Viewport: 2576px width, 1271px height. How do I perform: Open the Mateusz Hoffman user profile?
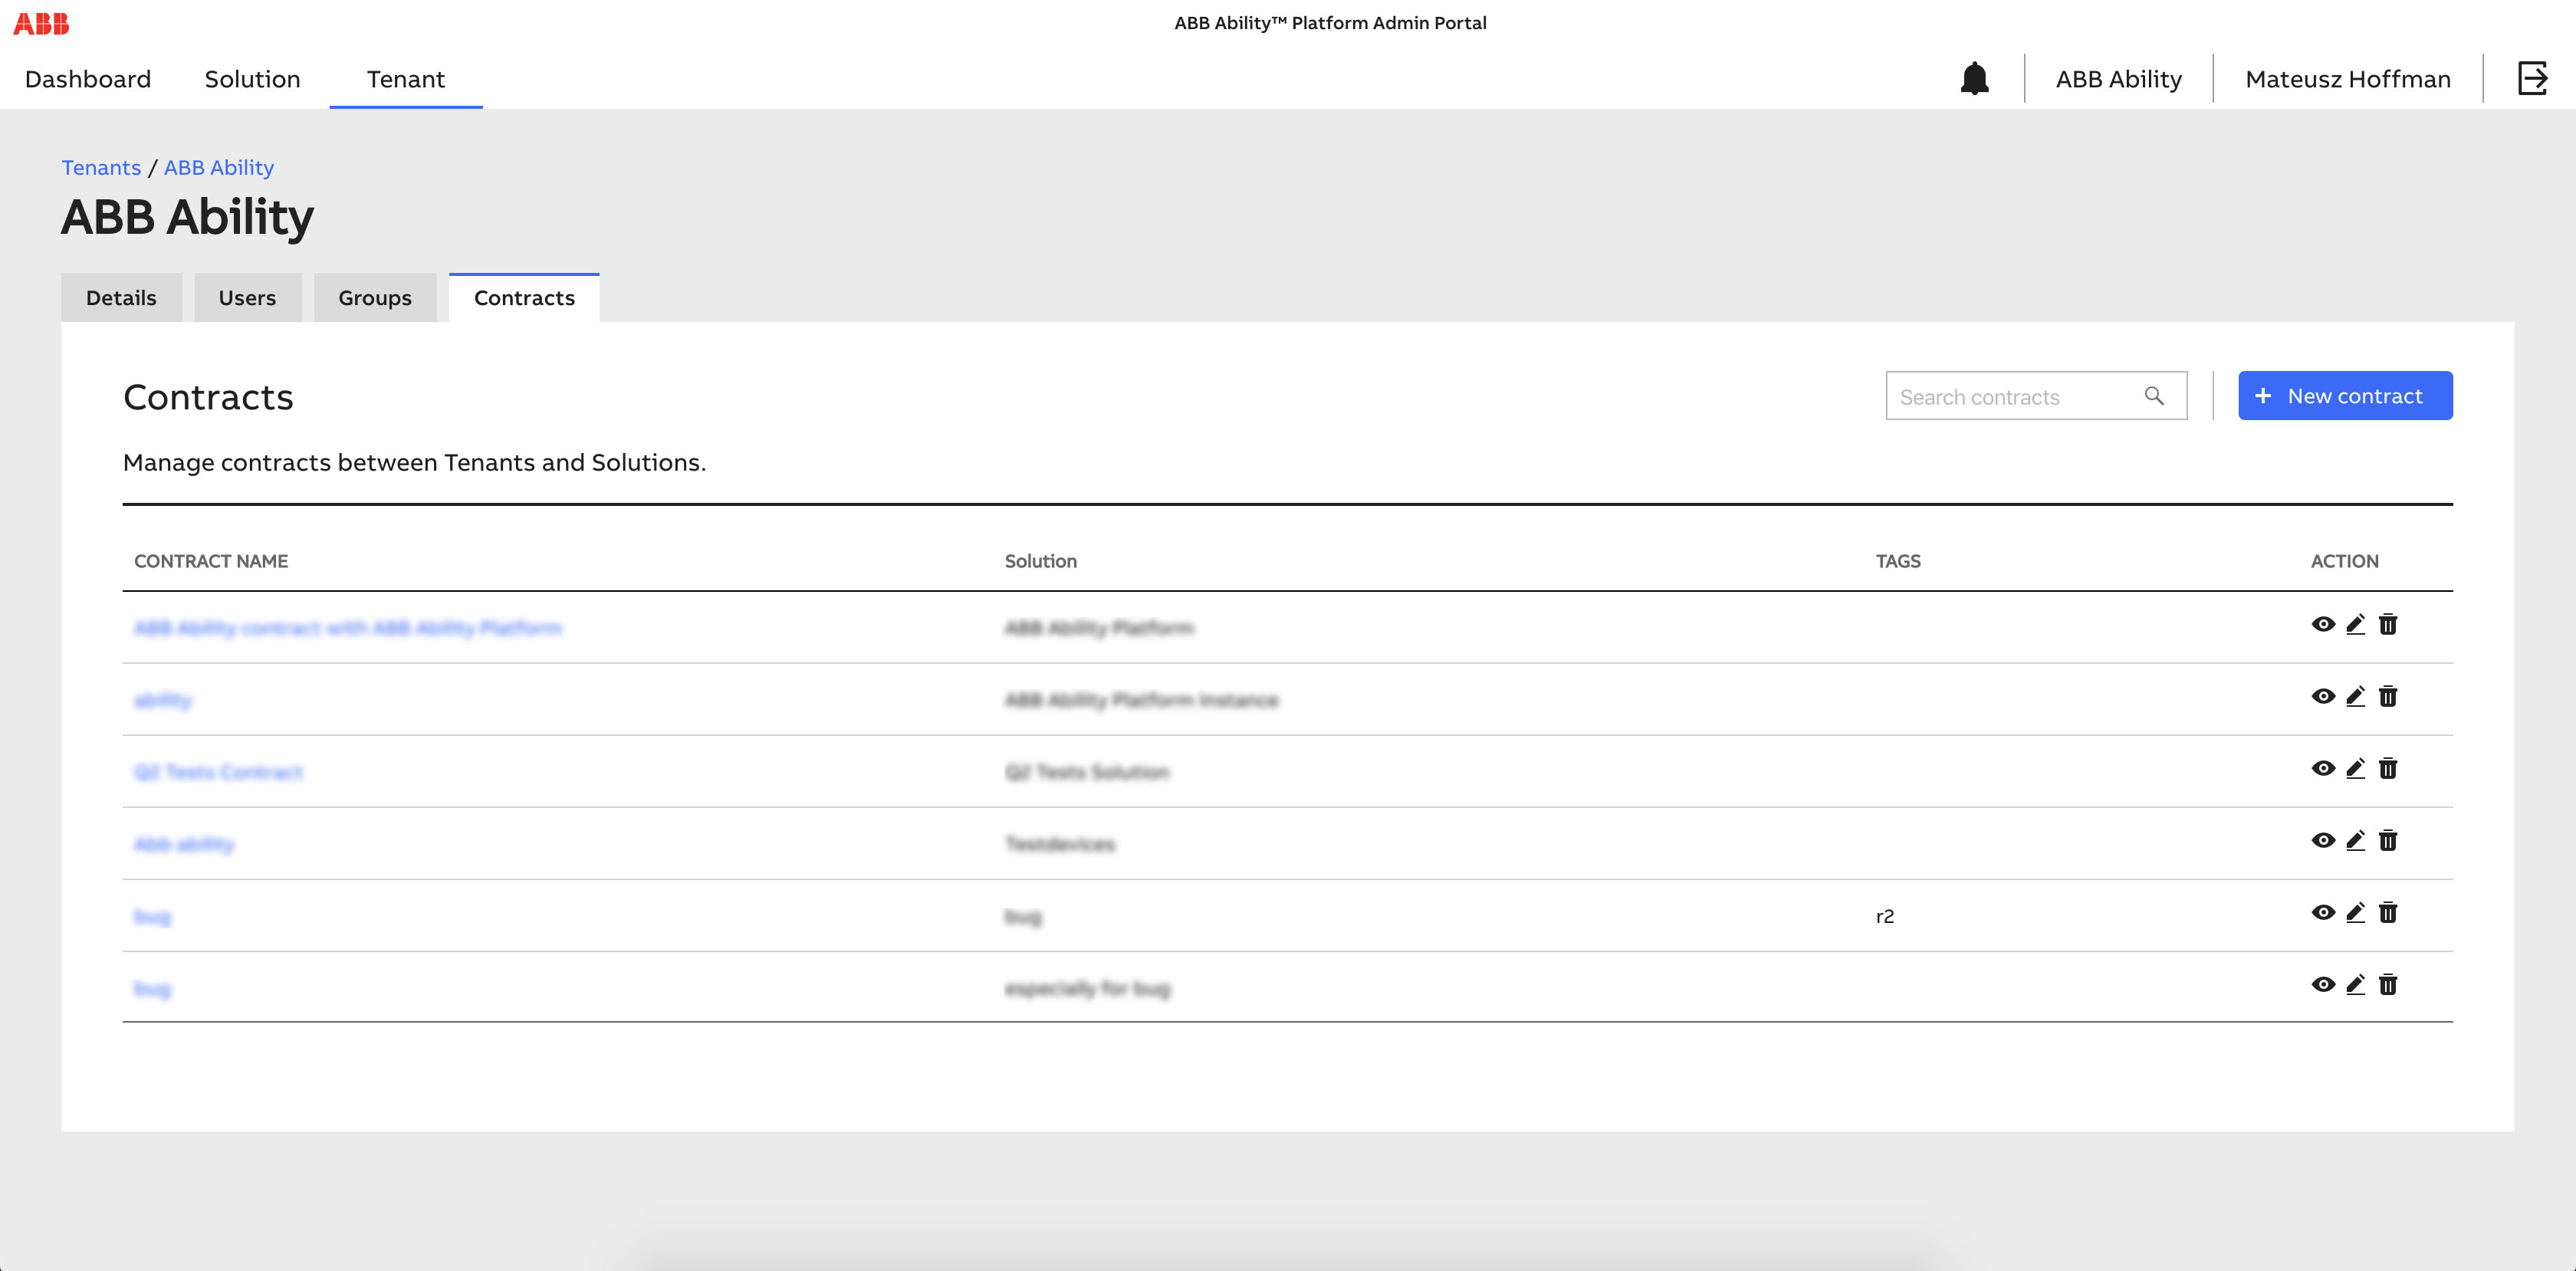[2347, 79]
